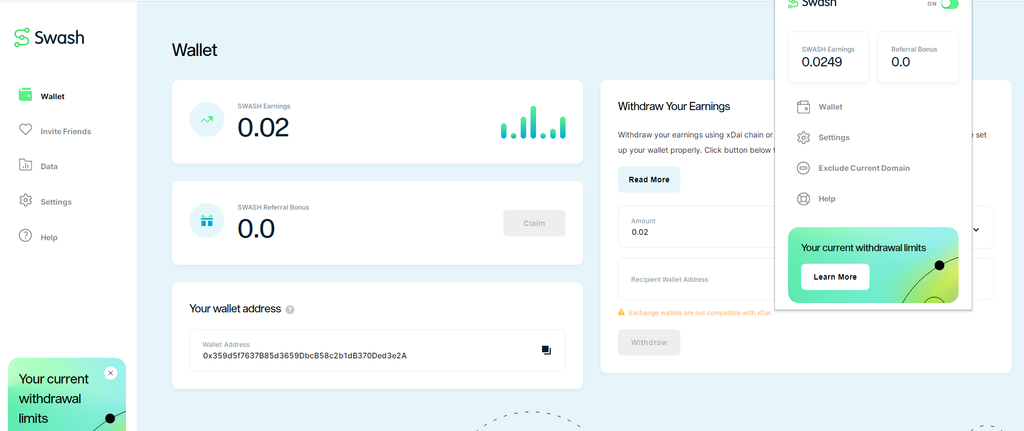Viewport: 1024px width, 431px height.
Task: Open Help from the extension popup
Action: (x=827, y=199)
